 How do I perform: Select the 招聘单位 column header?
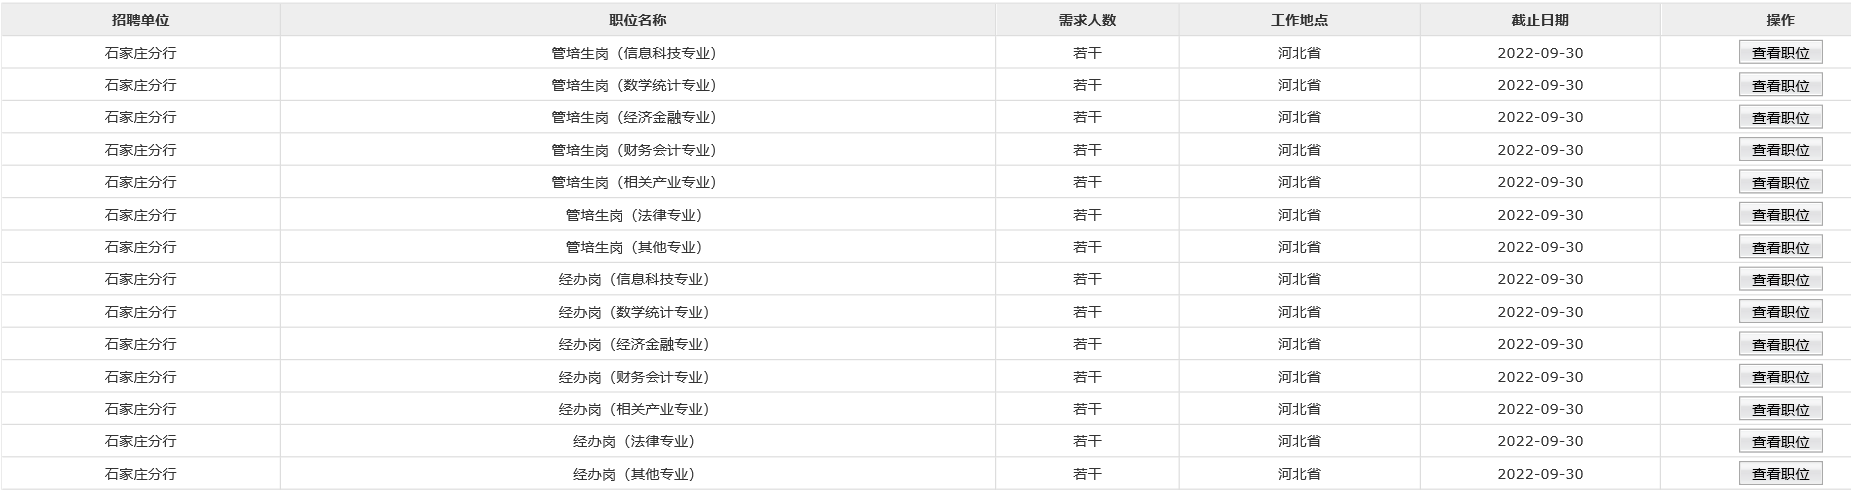coord(140,20)
